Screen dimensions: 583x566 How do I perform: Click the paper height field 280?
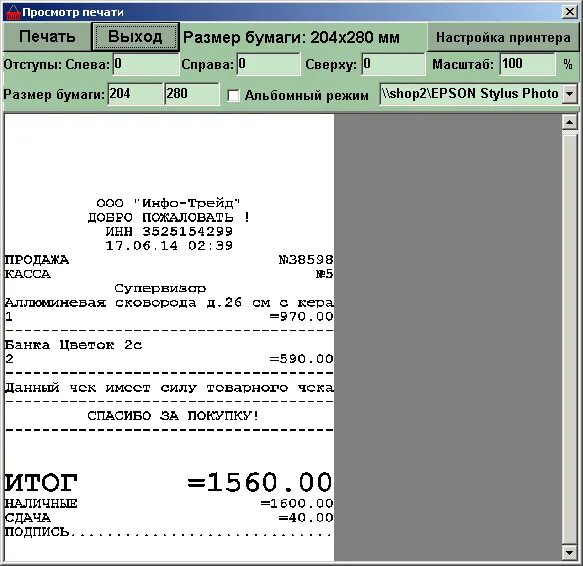pos(192,94)
